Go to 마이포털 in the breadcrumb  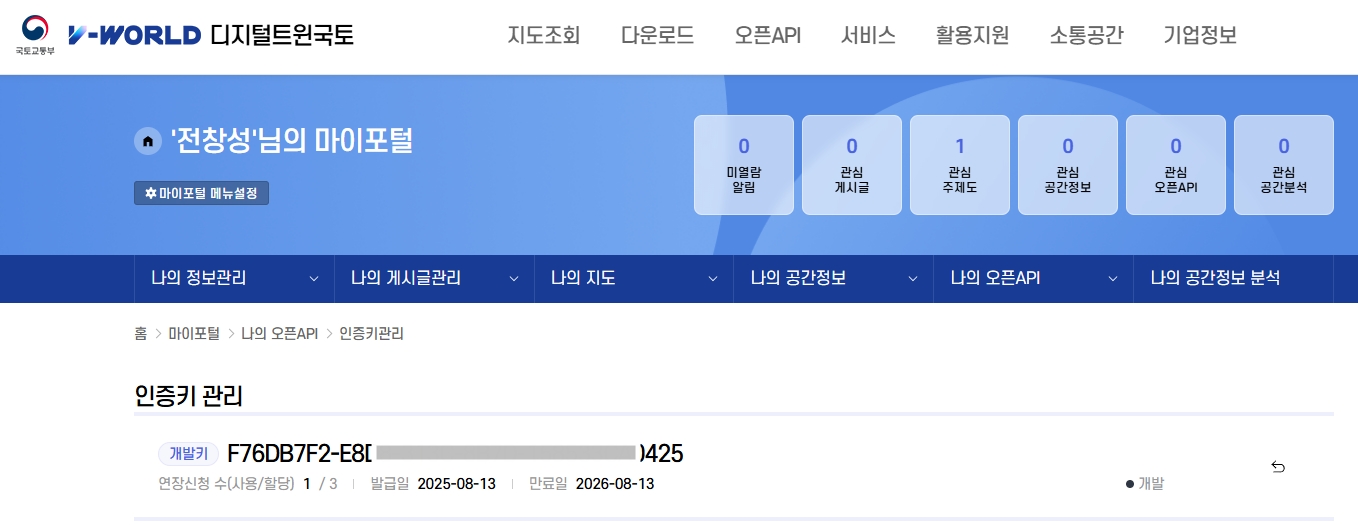194,334
